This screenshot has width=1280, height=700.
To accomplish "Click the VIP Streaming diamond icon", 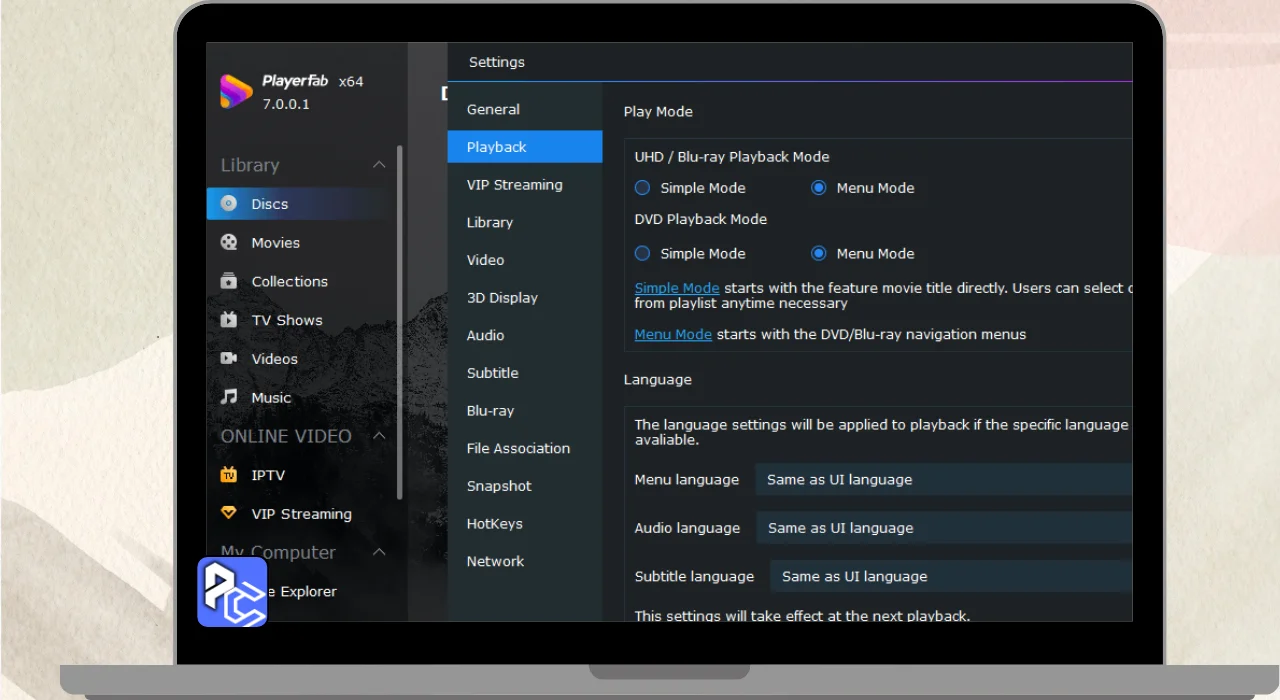I will [x=229, y=513].
